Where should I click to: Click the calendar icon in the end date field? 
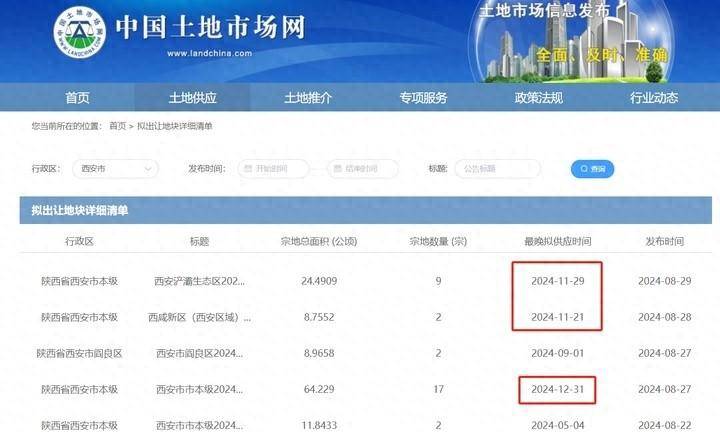[x=338, y=169]
